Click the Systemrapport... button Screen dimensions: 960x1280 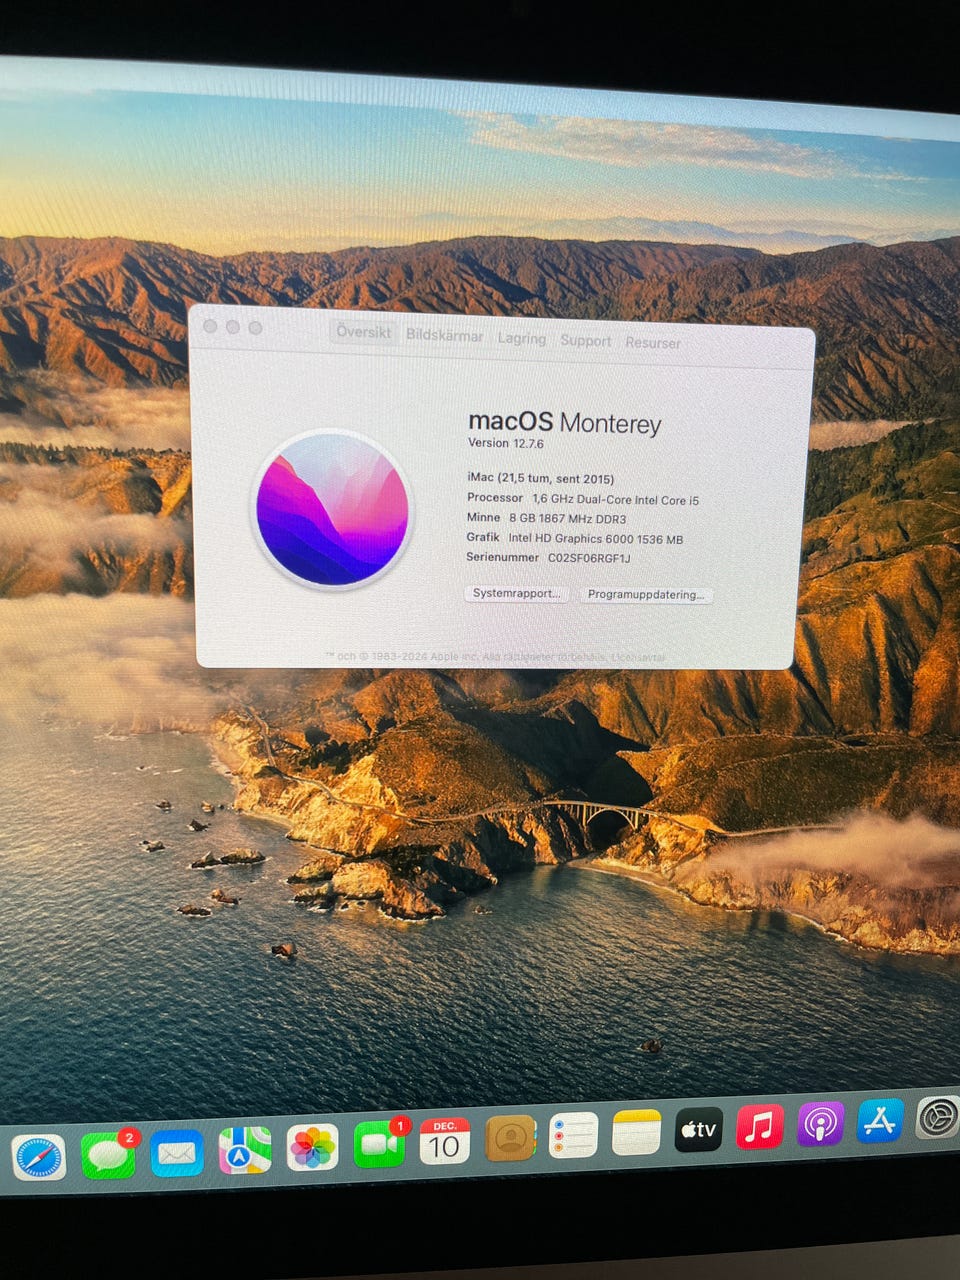tap(516, 593)
